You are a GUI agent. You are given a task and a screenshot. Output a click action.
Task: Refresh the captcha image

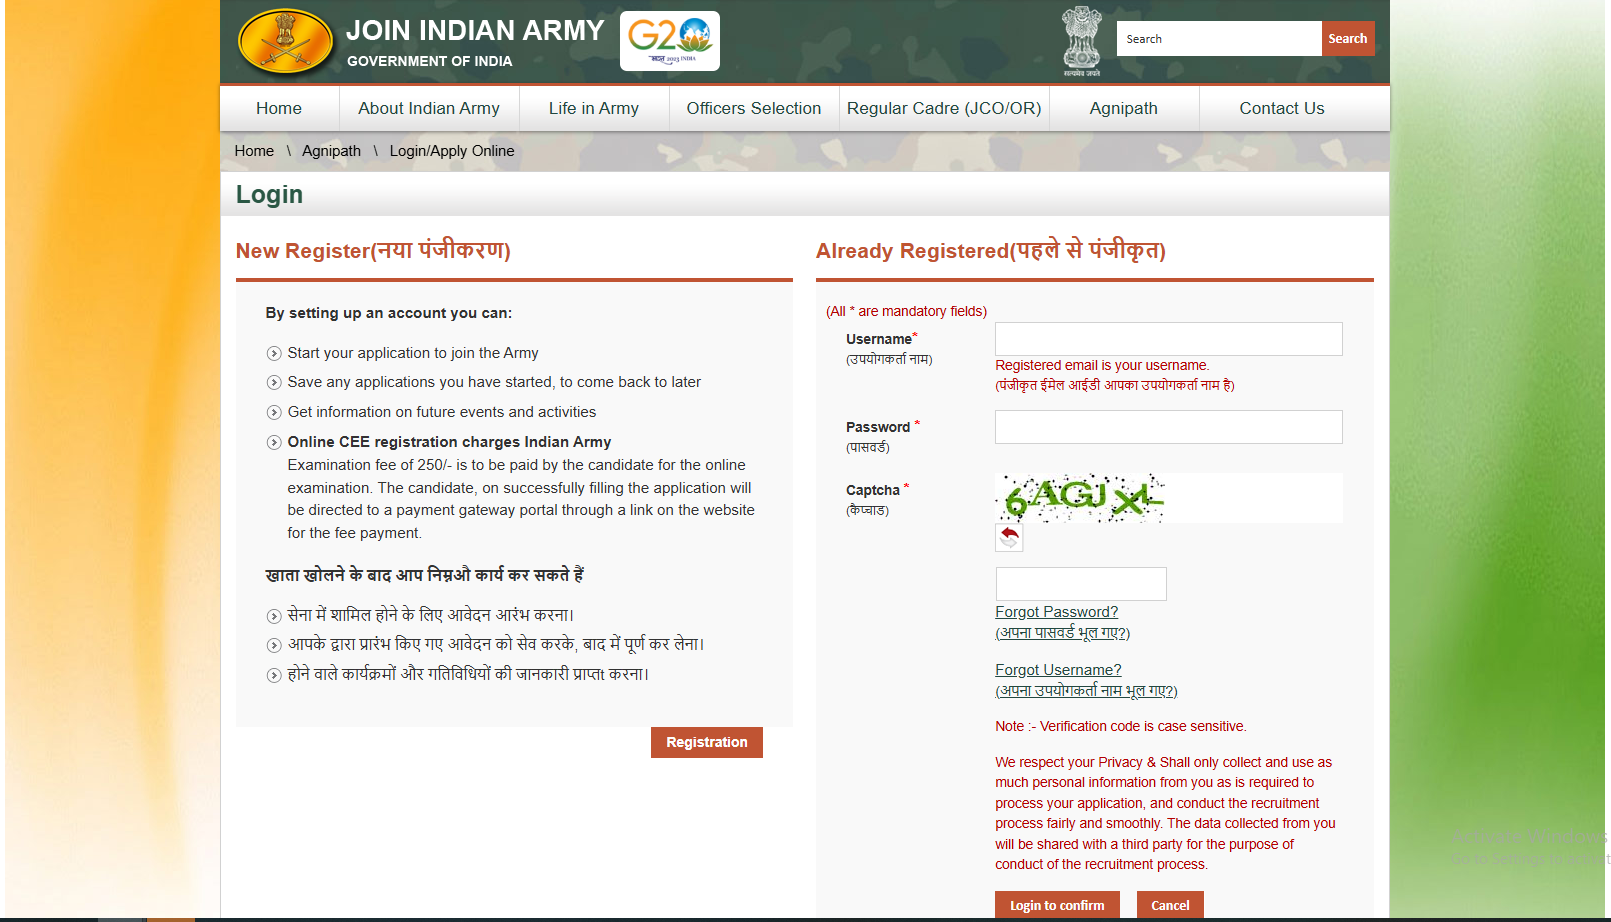tap(1009, 538)
